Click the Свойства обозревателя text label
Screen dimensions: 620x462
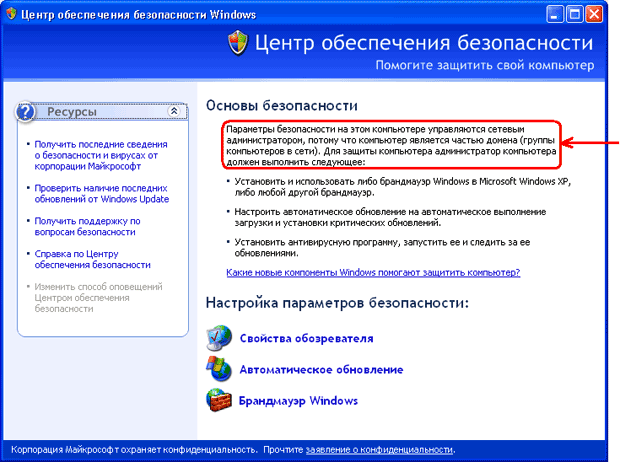coord(306,338)
